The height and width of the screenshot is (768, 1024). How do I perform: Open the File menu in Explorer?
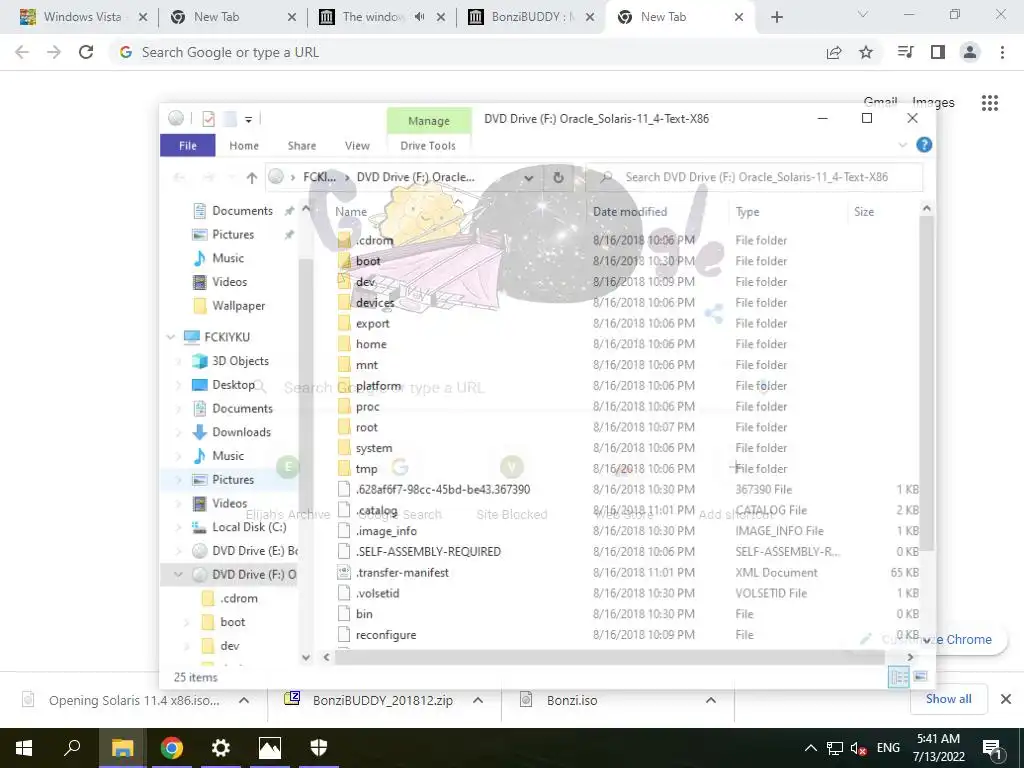pos(187,145)
